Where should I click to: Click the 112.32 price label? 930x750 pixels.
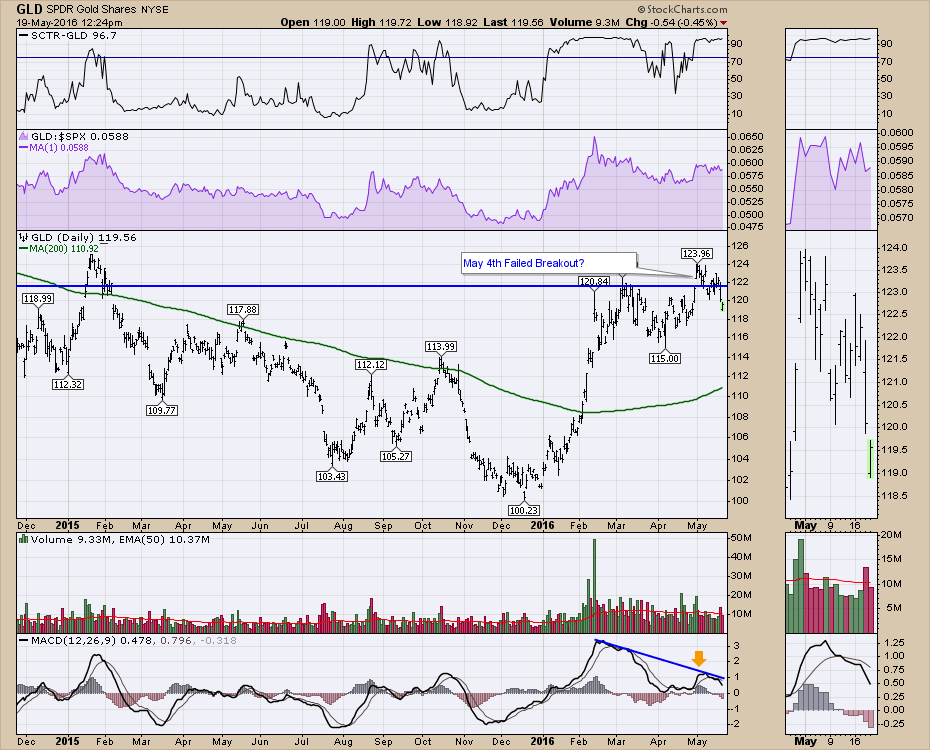pyautogui.click(x=68, y=384)
